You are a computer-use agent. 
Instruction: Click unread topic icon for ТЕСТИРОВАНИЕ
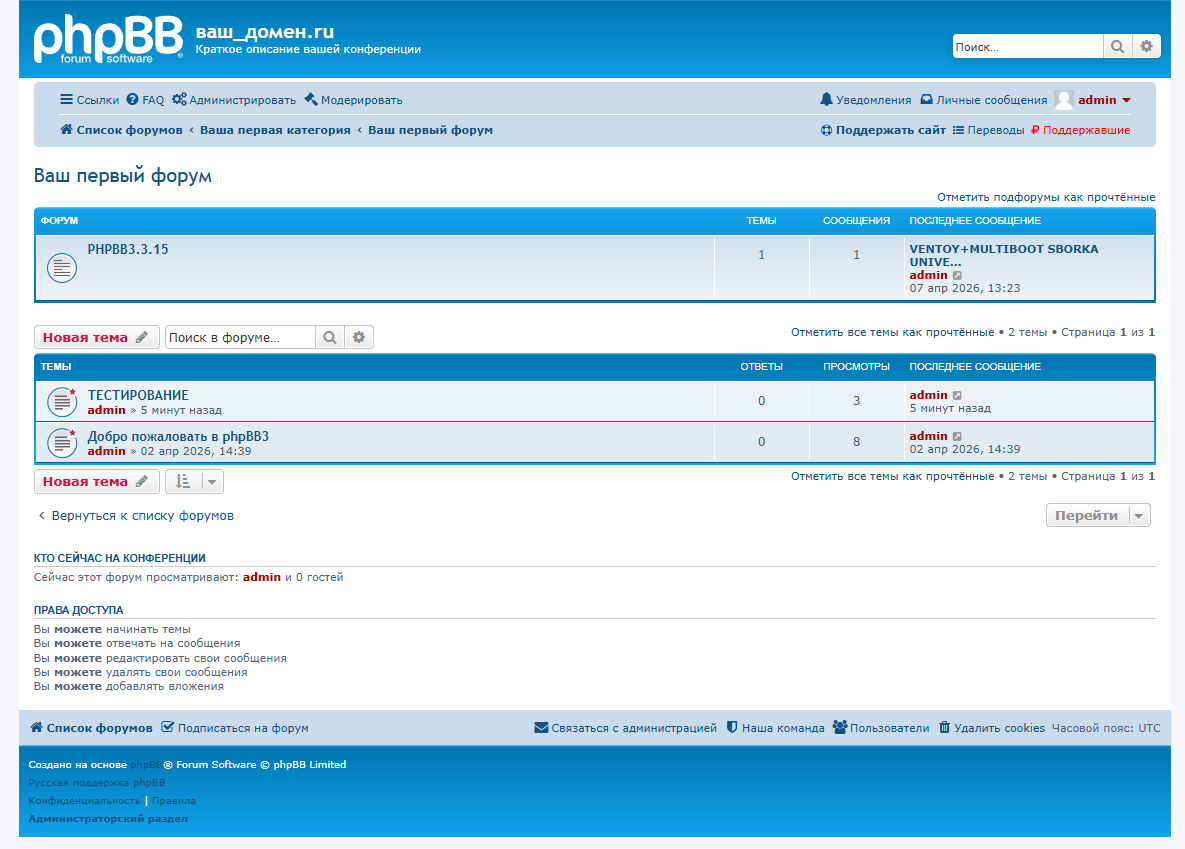(62, 402)
